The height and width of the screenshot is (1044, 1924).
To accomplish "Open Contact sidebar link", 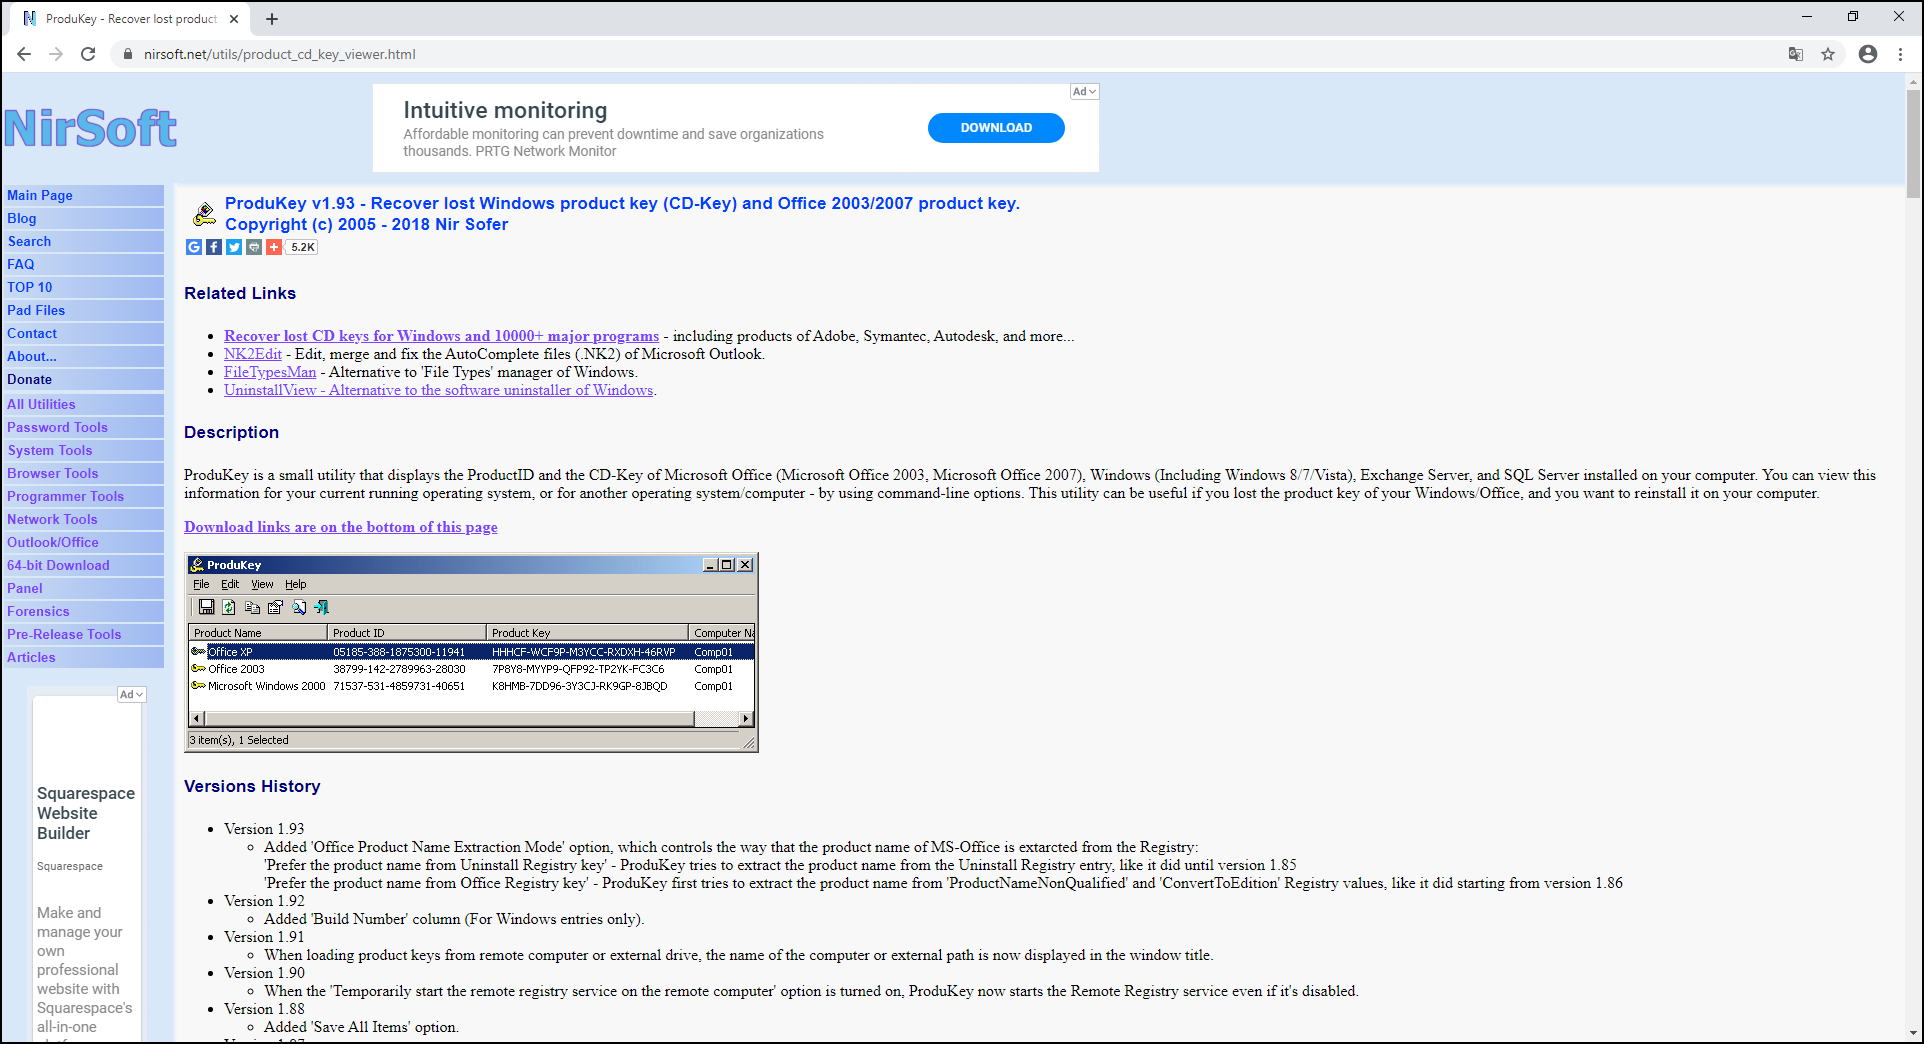I will click(x=83, y=333).
